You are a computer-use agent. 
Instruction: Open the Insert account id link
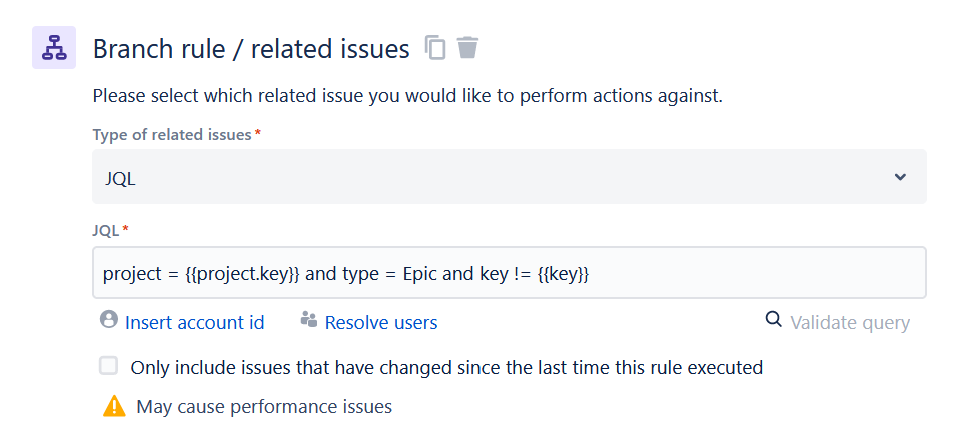pyautogui.click(x=195, y=322)
